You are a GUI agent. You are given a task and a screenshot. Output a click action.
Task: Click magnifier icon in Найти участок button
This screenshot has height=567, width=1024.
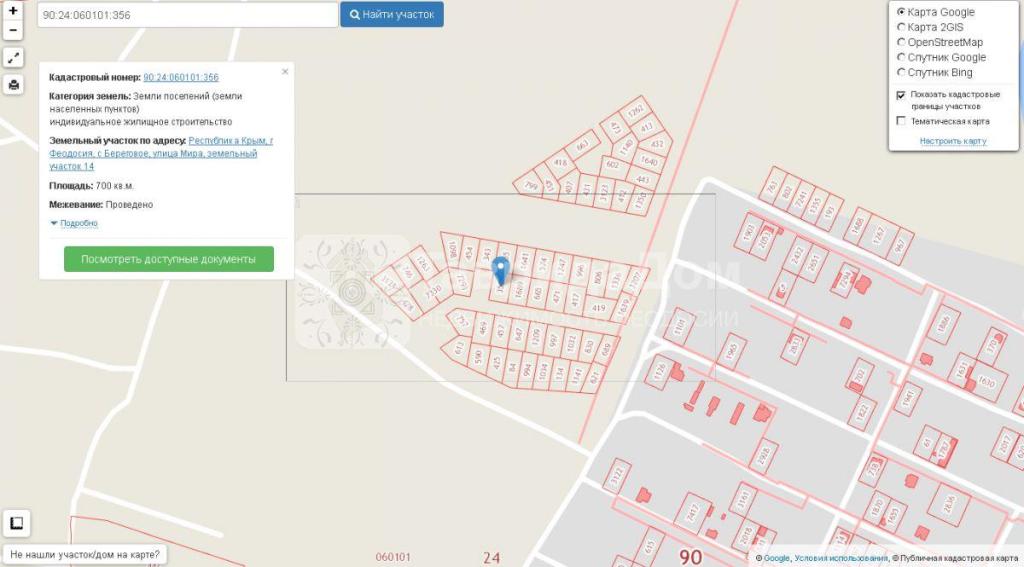click(x=355, y=14)
